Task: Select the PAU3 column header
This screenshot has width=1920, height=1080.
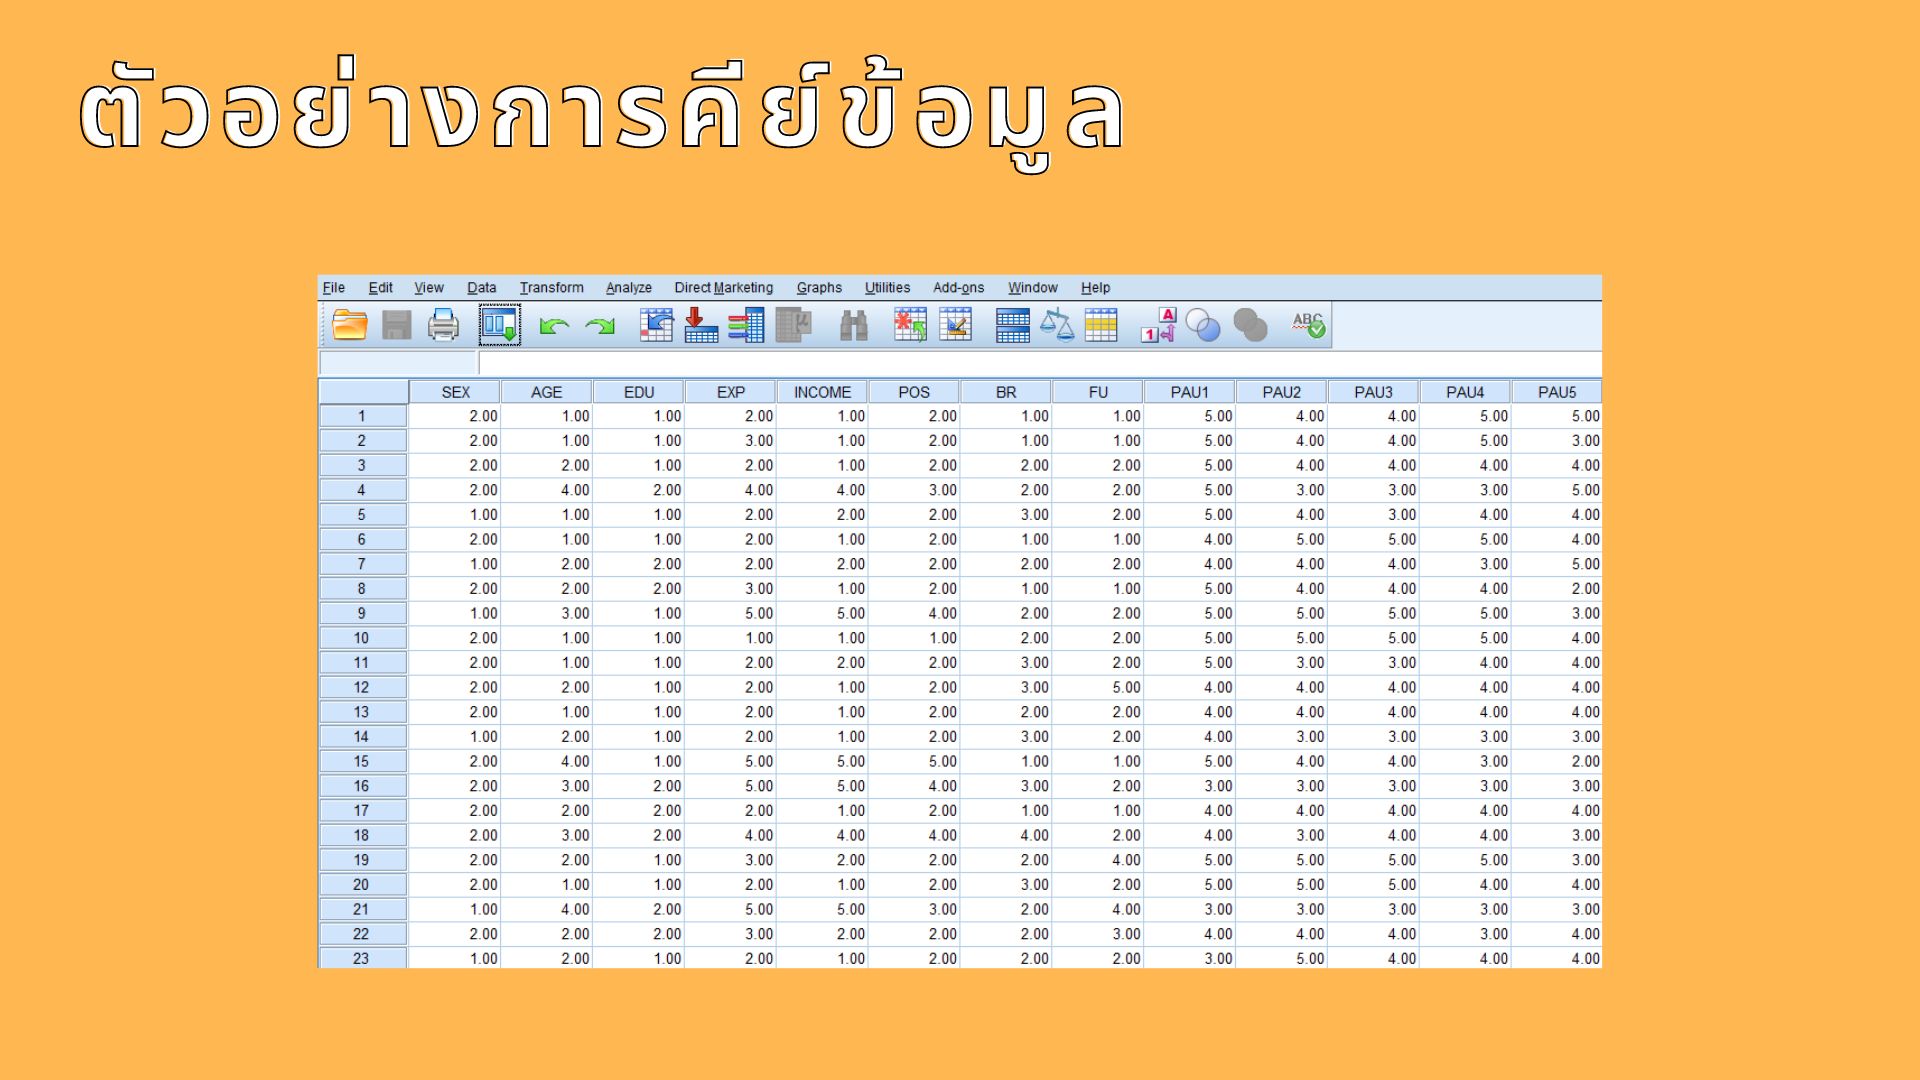Action: [x=1374, y=392]
